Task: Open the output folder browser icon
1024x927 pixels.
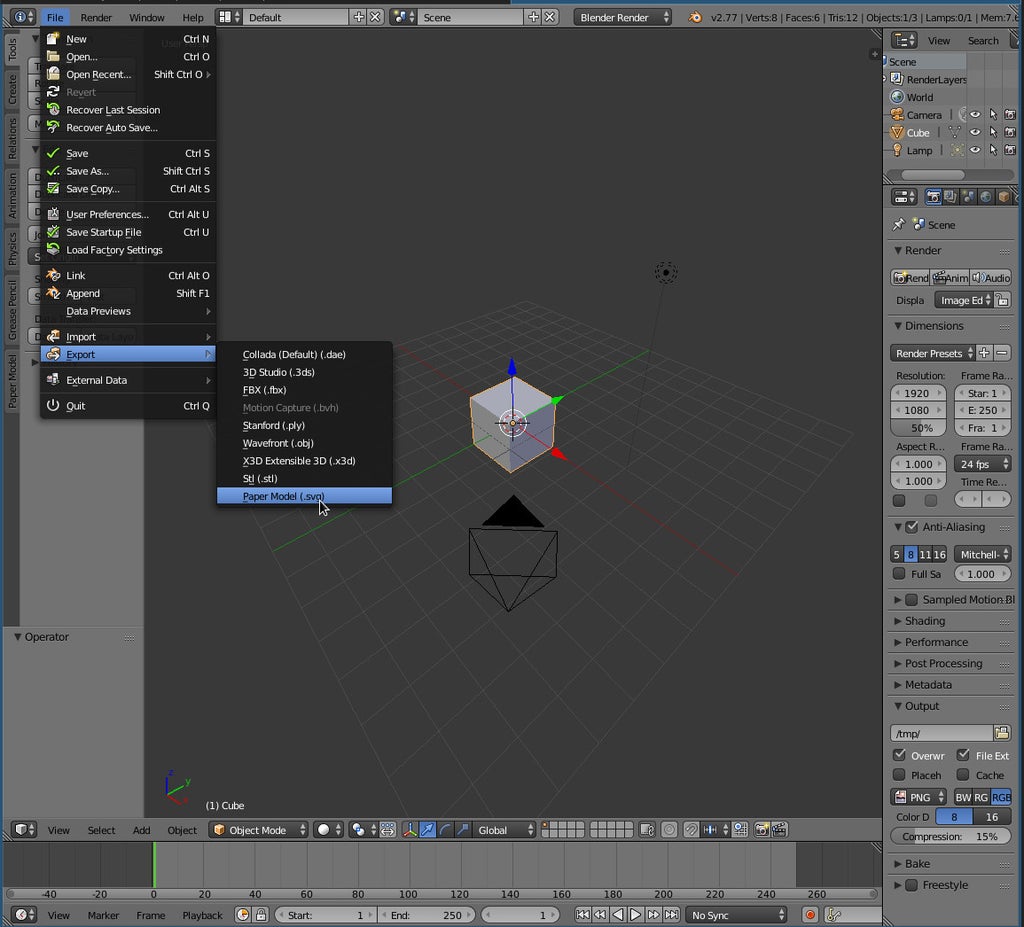Action: (1002, 733)
